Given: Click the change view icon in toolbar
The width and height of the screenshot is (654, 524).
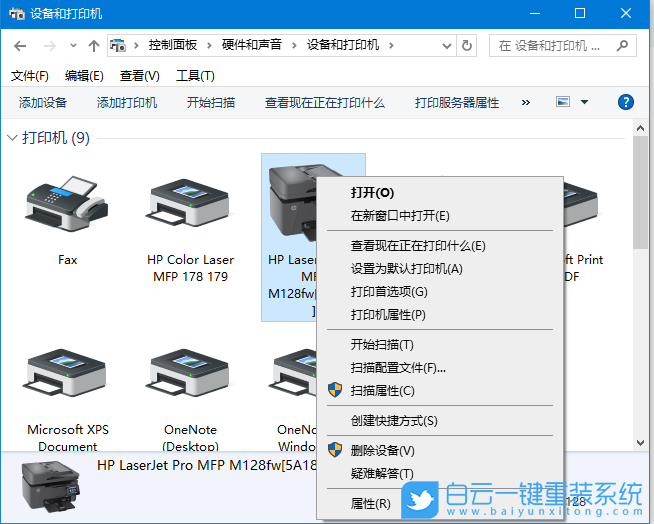Looking at the screenshot, I should click(x=563, y=101).
